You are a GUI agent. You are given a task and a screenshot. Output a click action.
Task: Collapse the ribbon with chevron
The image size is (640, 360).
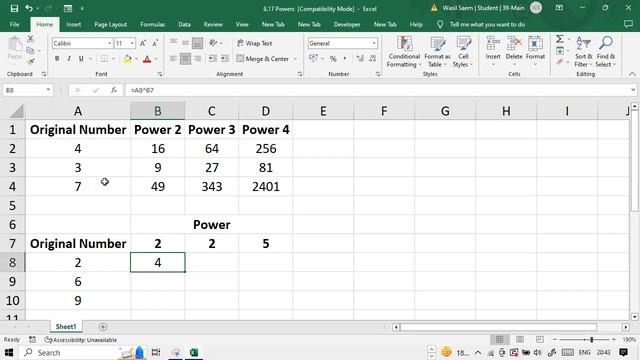point(632,74)
